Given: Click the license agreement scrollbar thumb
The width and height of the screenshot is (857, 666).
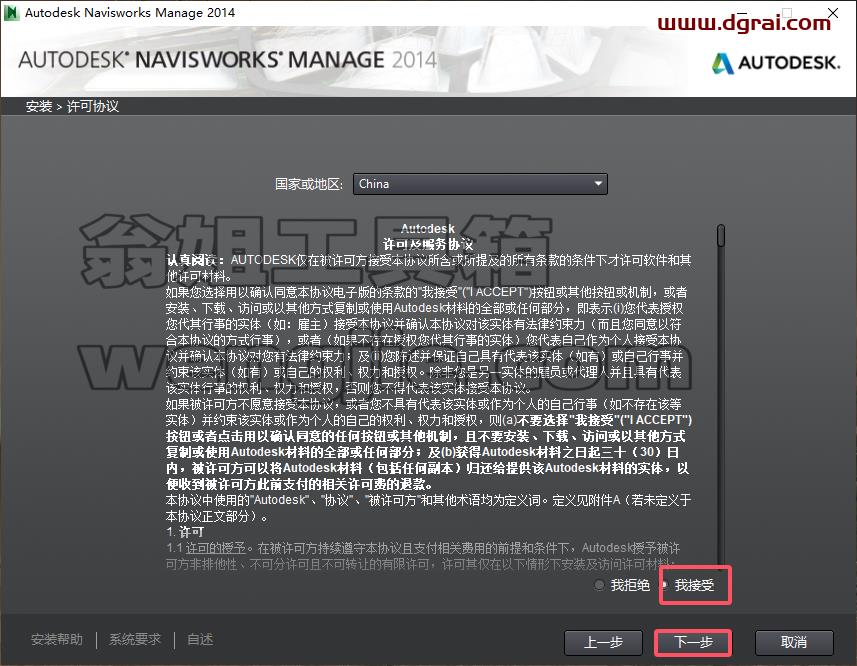Looking at the screenshot, I should [x=721, y=235].
